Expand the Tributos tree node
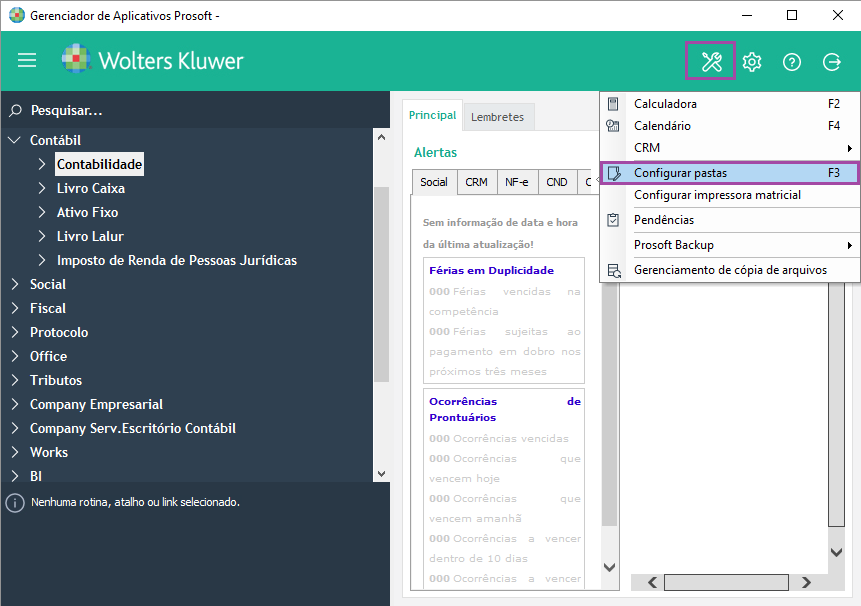The width and height of the screenshot is (861, 606). (15, 380)
